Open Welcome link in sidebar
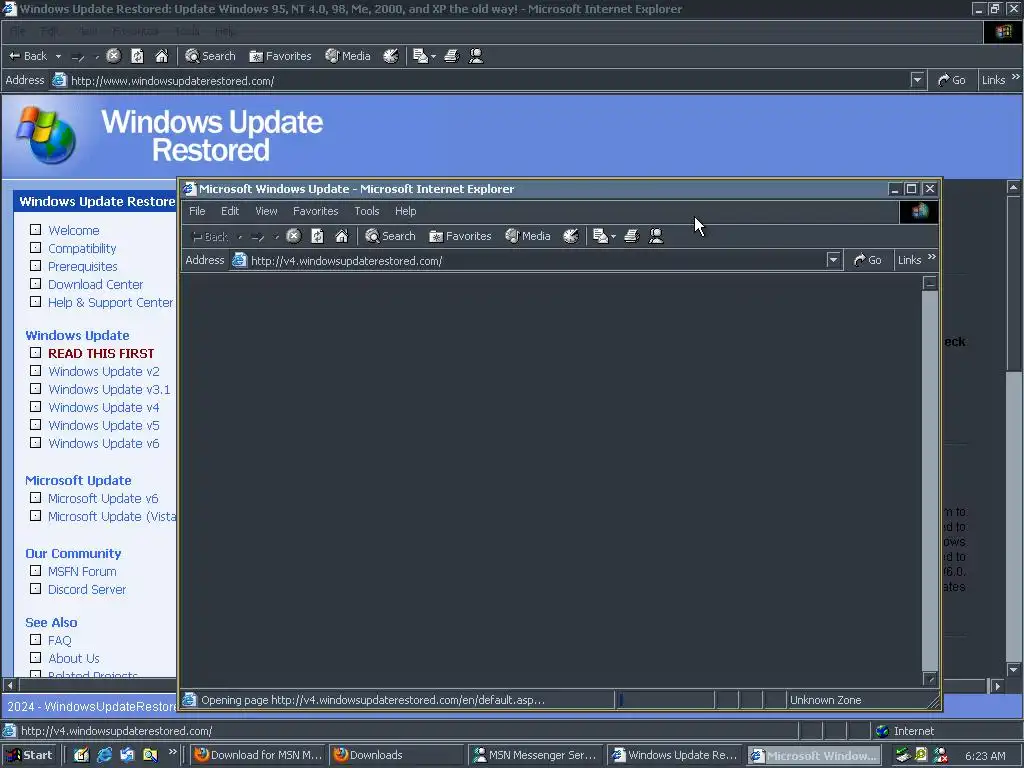The image size is (1024, 768). click(74, 231)
